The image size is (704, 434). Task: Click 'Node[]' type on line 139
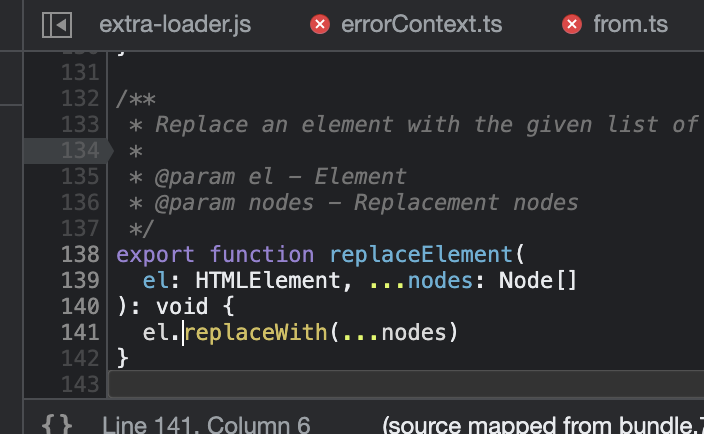pyautogui.click(x=538, y=281)
